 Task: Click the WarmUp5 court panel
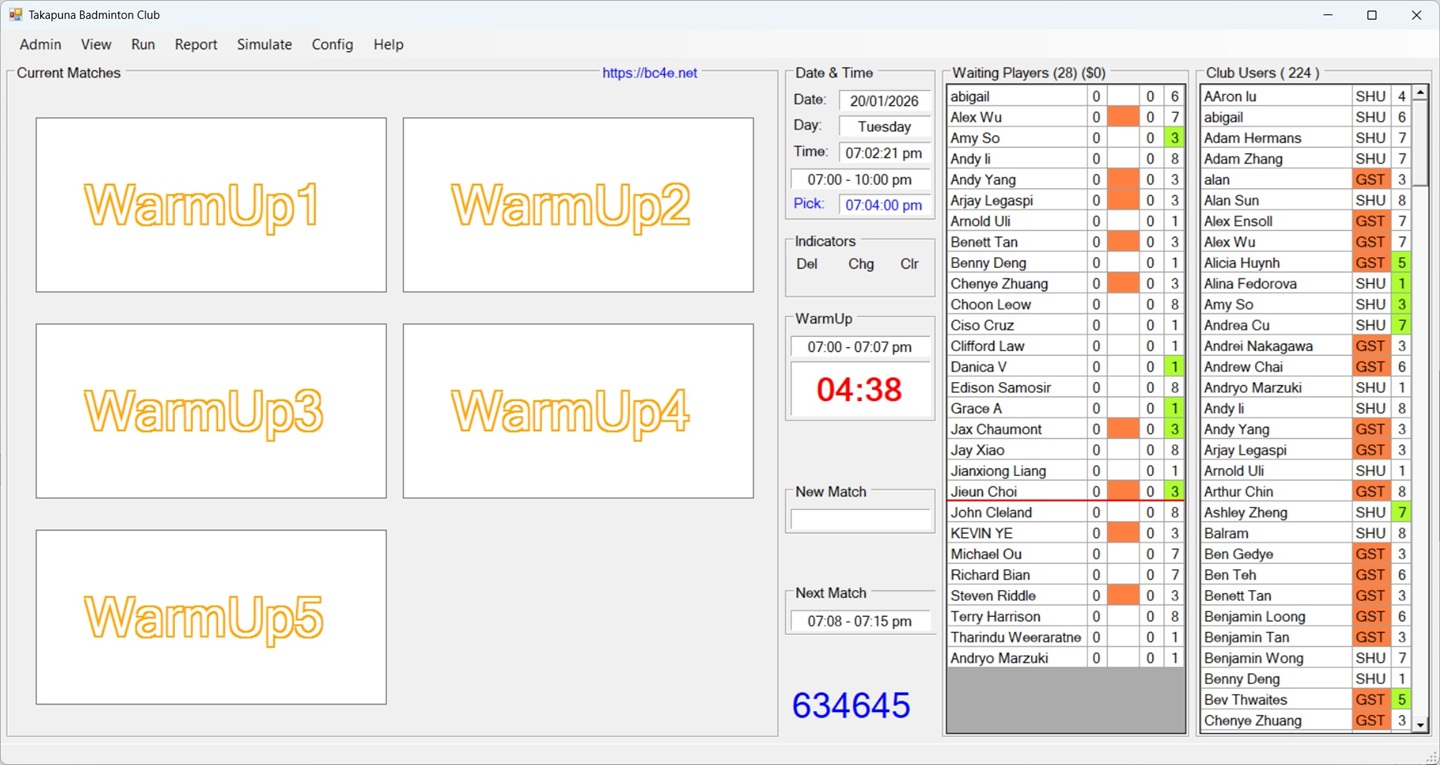tap(210, 617)
